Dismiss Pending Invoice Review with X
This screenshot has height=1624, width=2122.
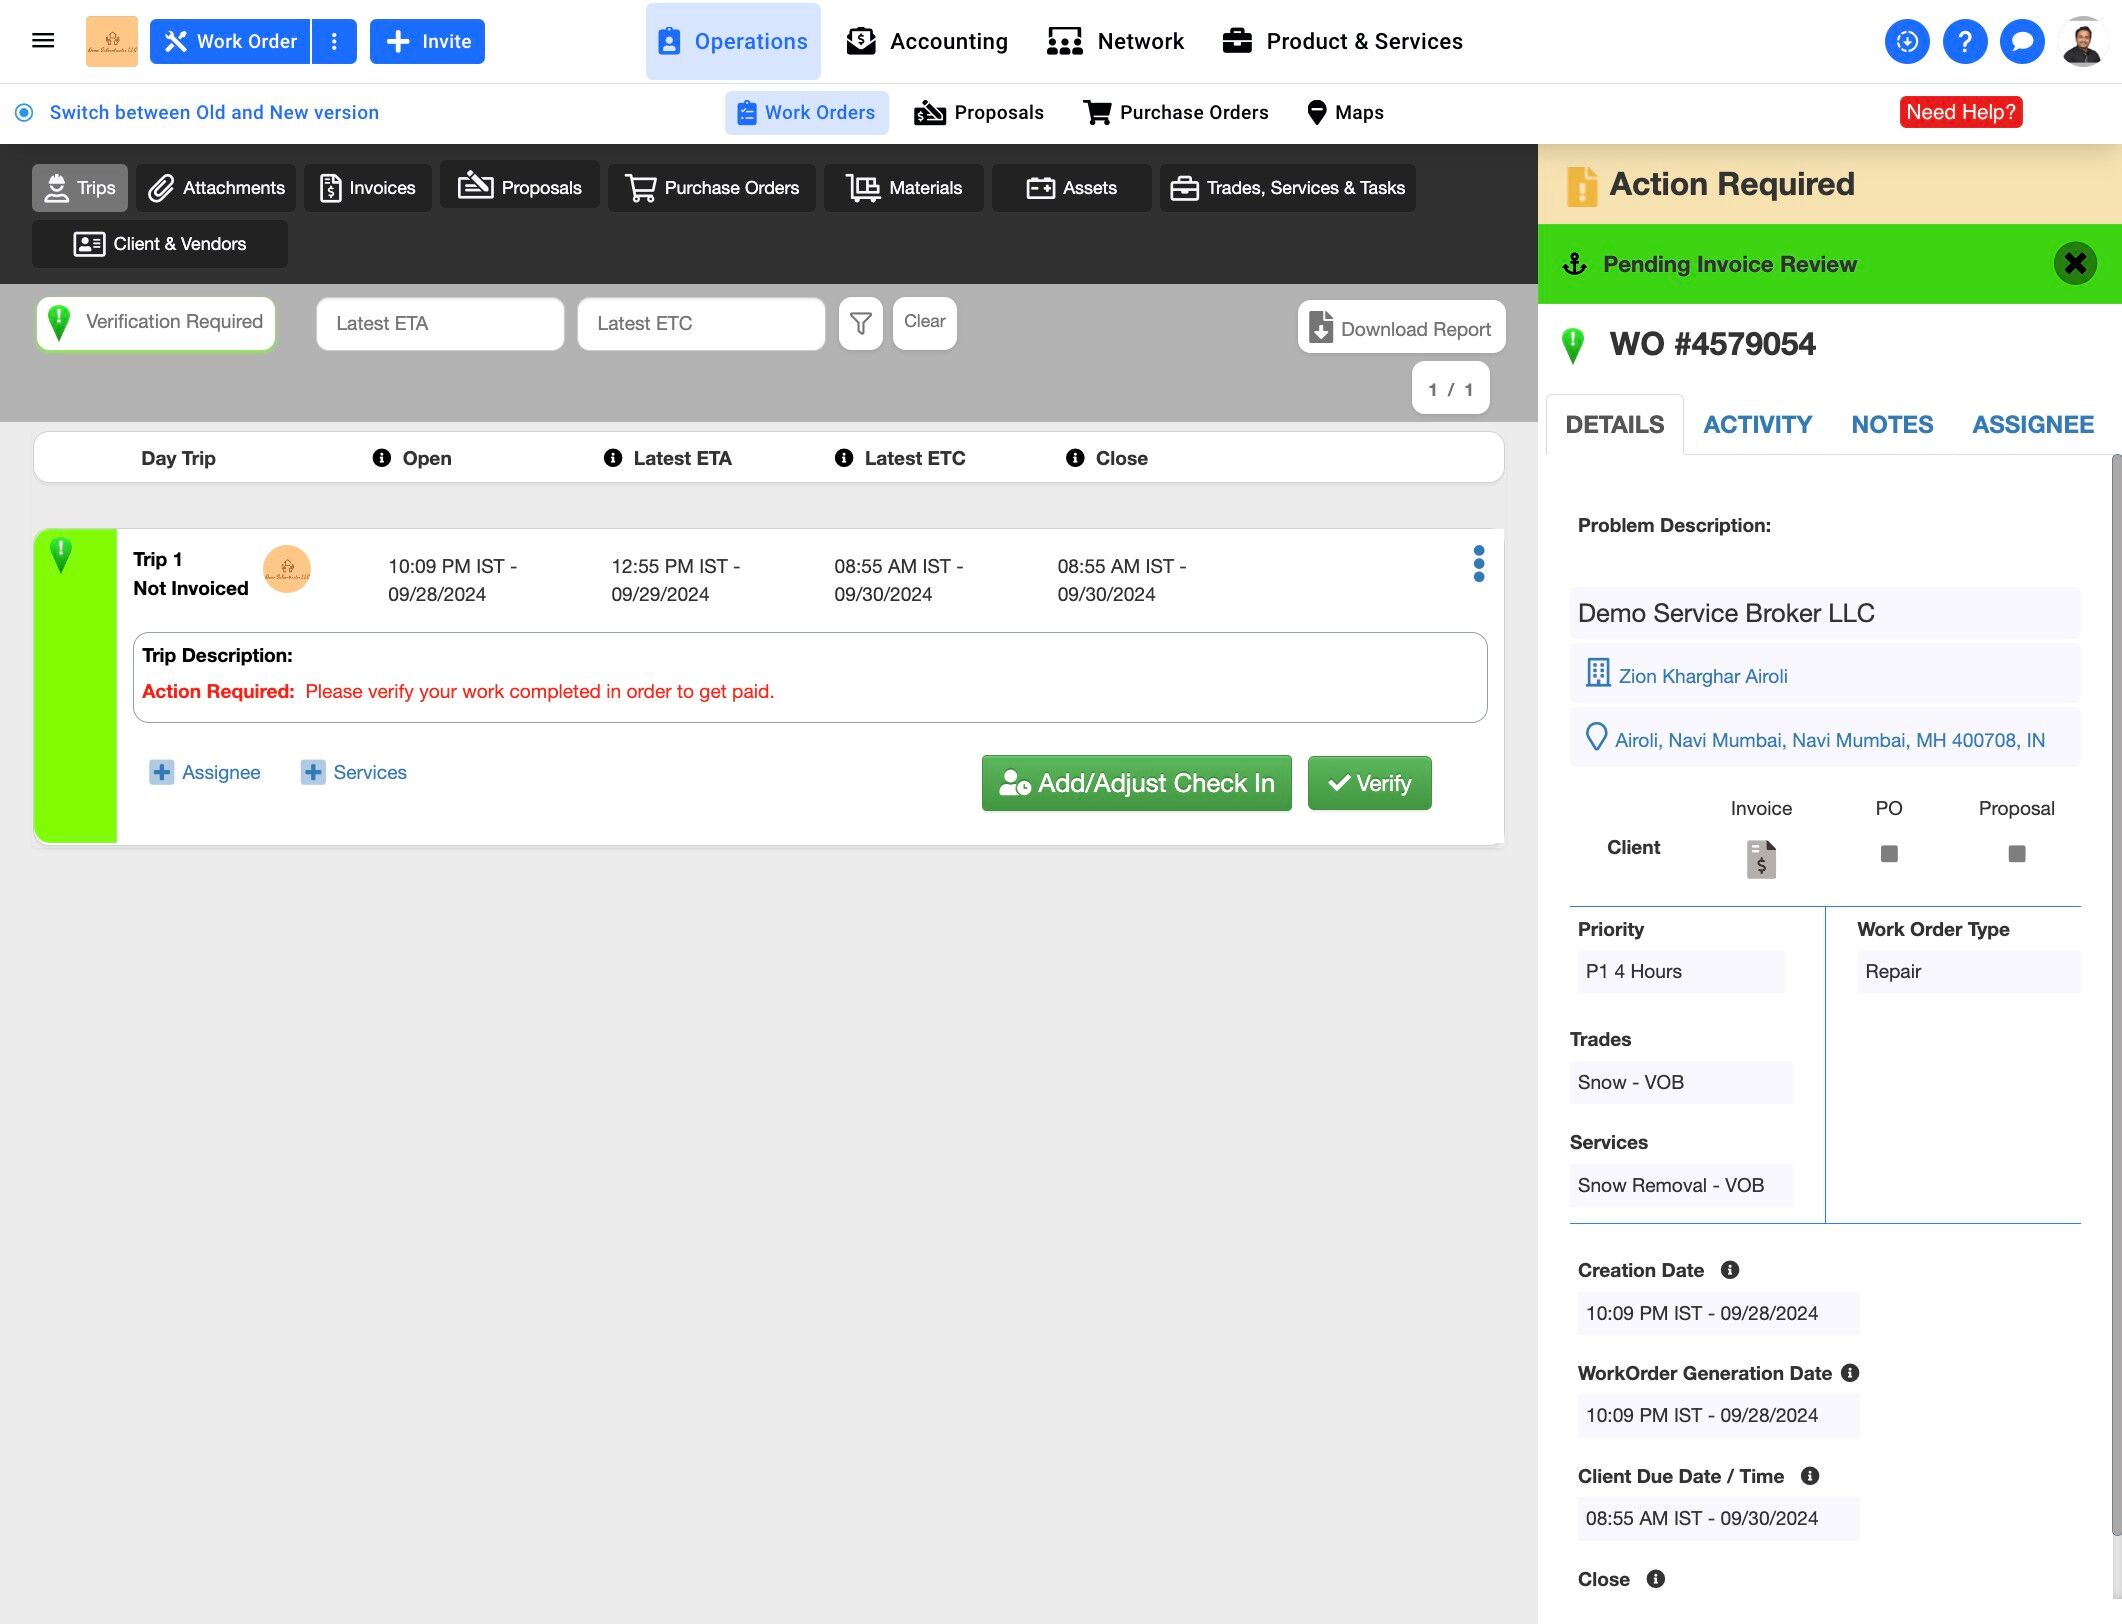2074,263
